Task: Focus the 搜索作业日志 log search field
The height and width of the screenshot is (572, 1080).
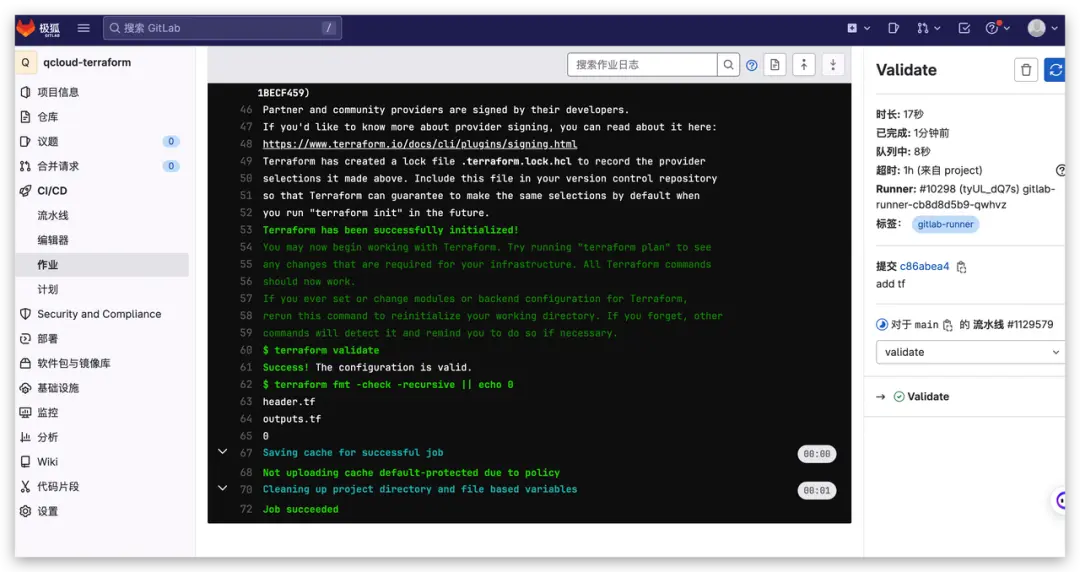Action: tap(642, 65)
